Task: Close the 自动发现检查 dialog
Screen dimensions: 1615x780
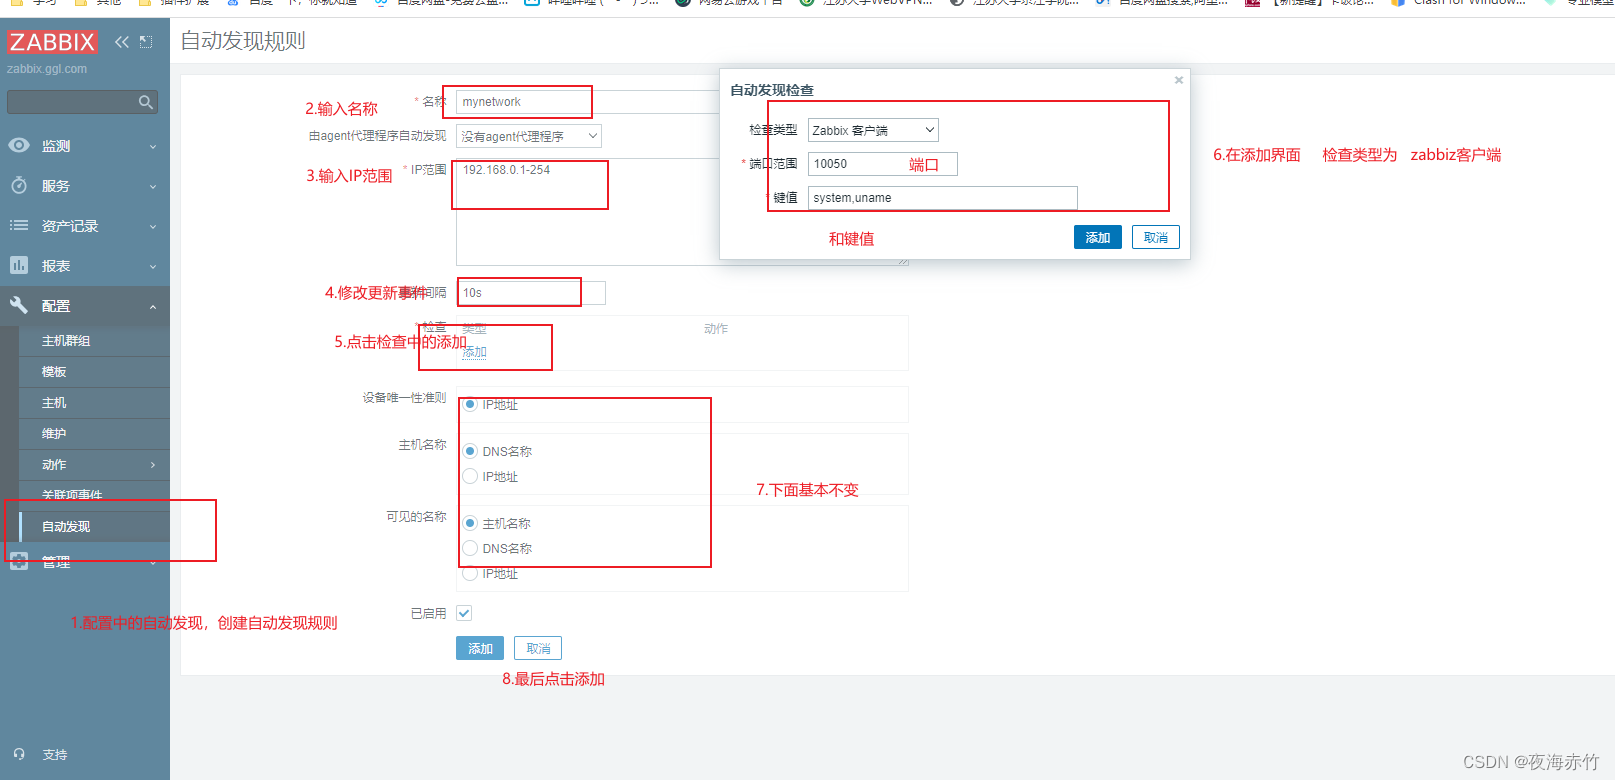Action: click(1179, 80)
